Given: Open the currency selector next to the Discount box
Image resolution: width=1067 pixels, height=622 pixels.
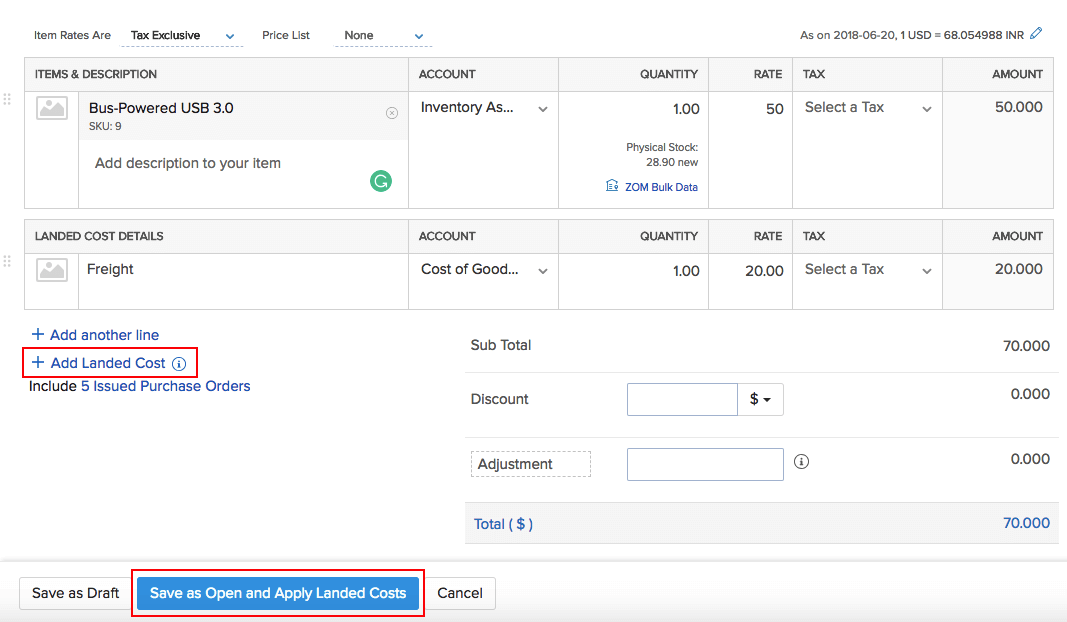Looking at the screenshot, I should 761,398.
